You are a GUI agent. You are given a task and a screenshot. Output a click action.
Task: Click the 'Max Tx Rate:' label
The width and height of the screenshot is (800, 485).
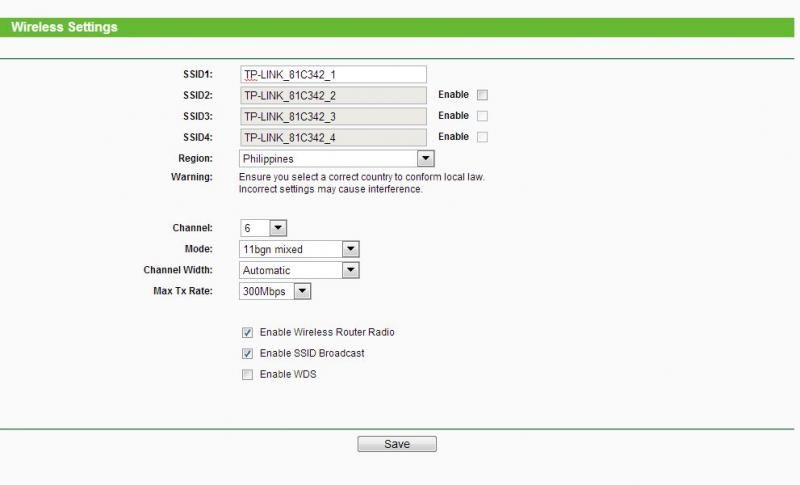(183, 291)
